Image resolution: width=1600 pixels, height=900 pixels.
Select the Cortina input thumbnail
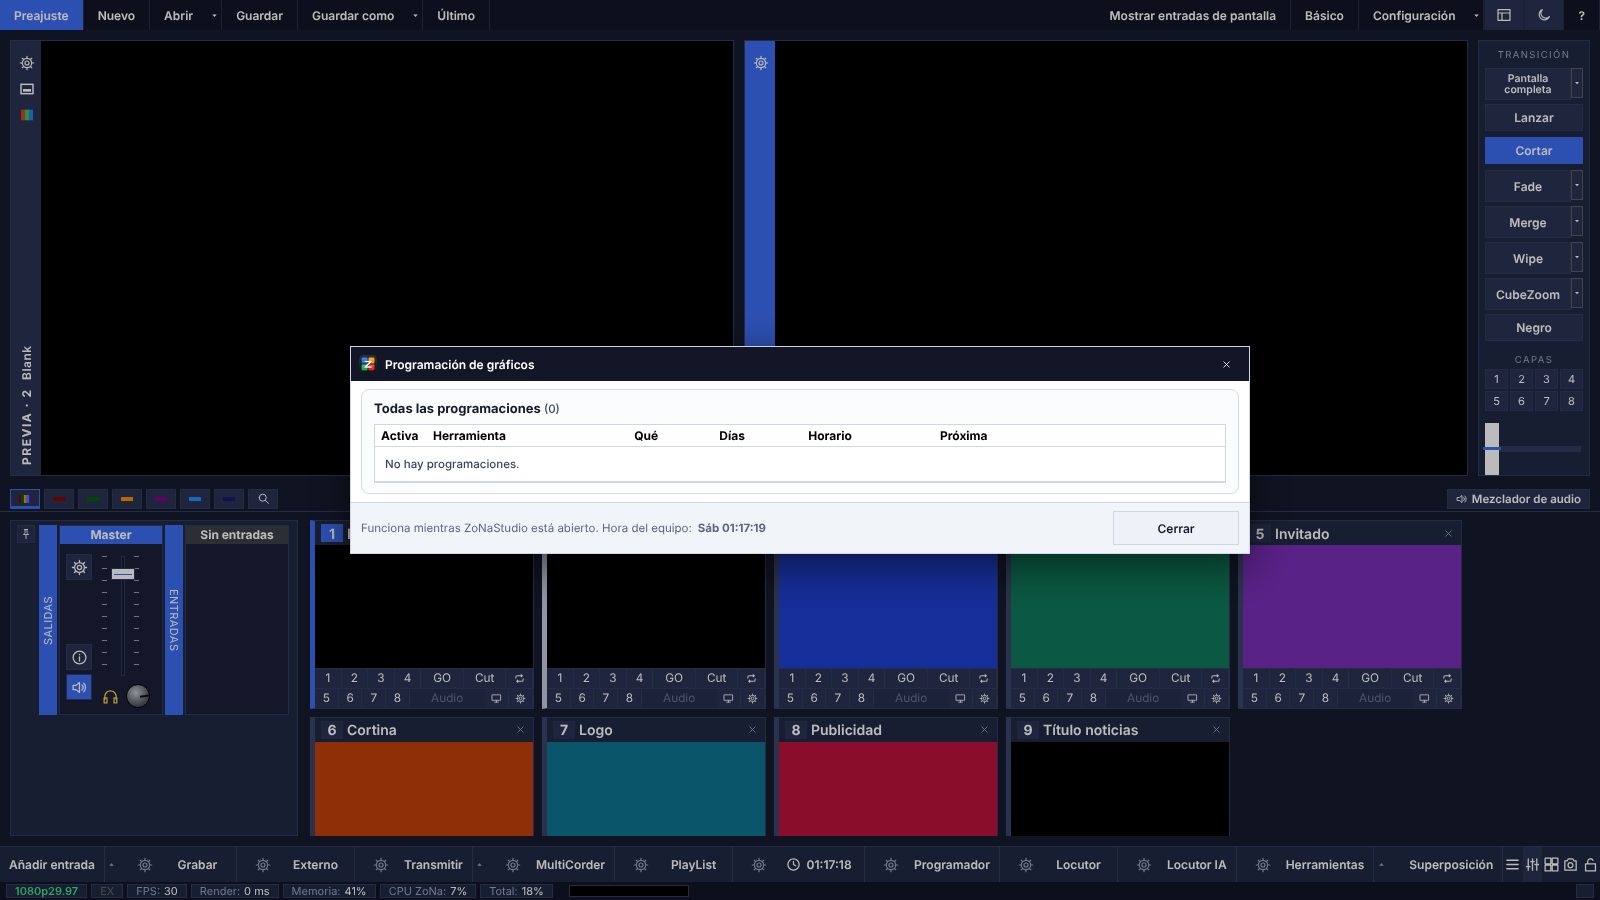424,788
